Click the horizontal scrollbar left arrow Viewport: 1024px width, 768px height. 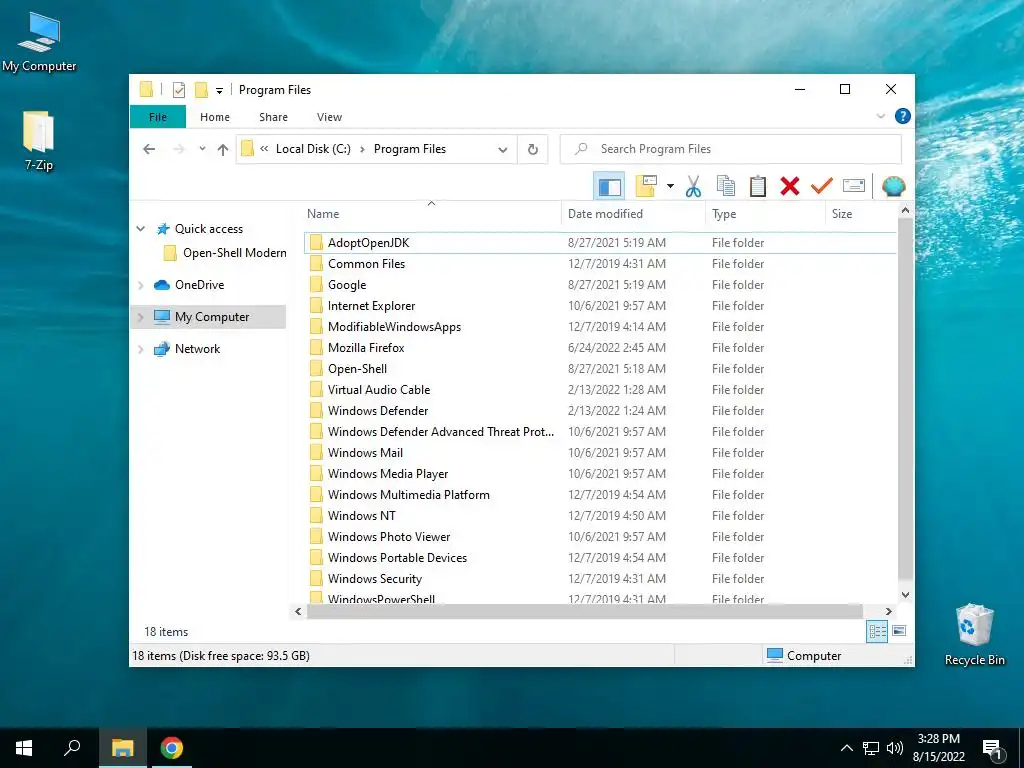pos(298,612)
